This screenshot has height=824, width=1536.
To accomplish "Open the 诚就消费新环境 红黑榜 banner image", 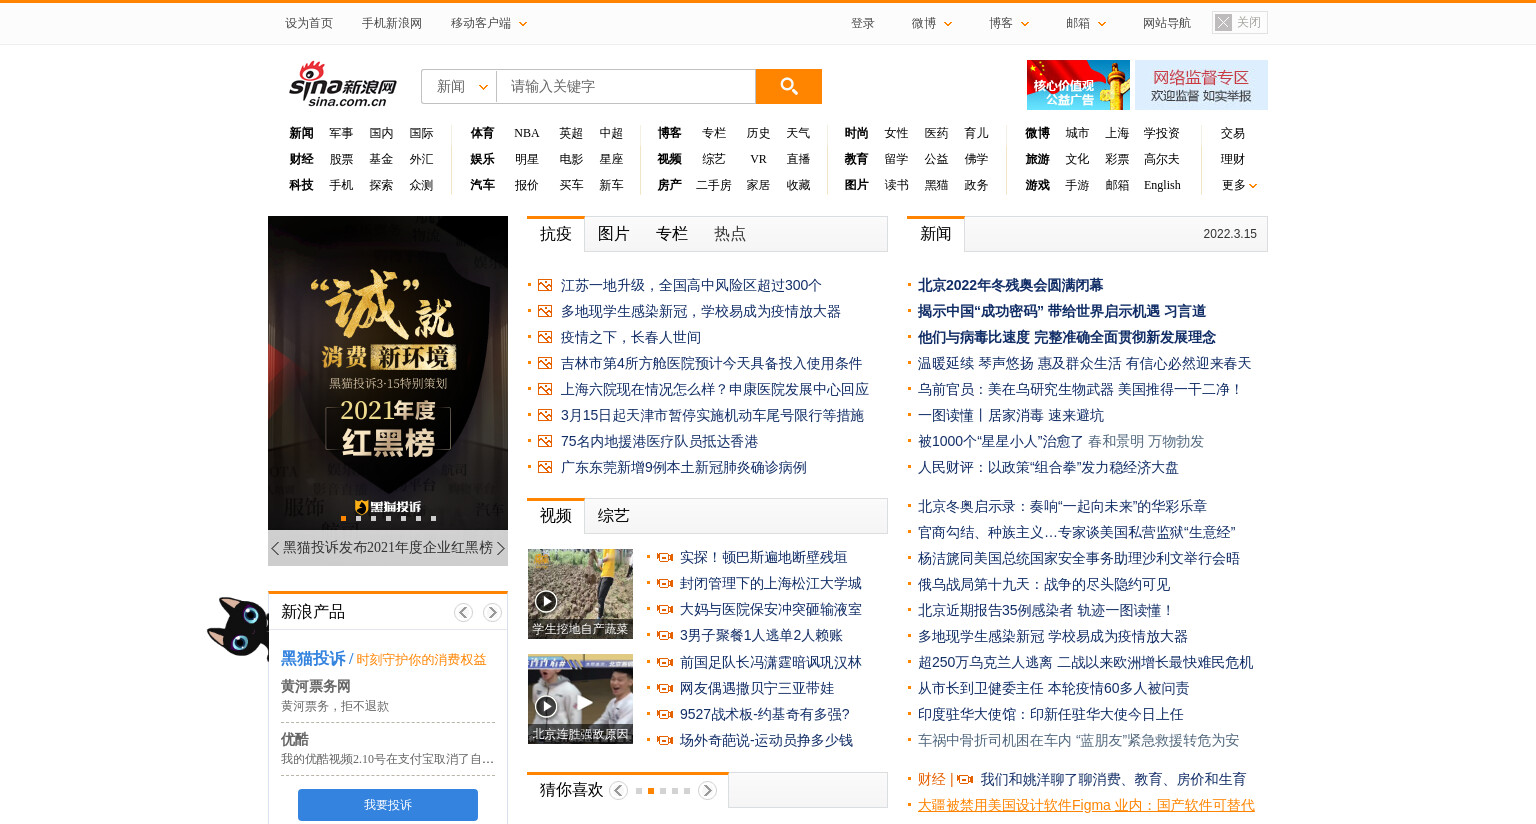I will [x=388, y=373].
